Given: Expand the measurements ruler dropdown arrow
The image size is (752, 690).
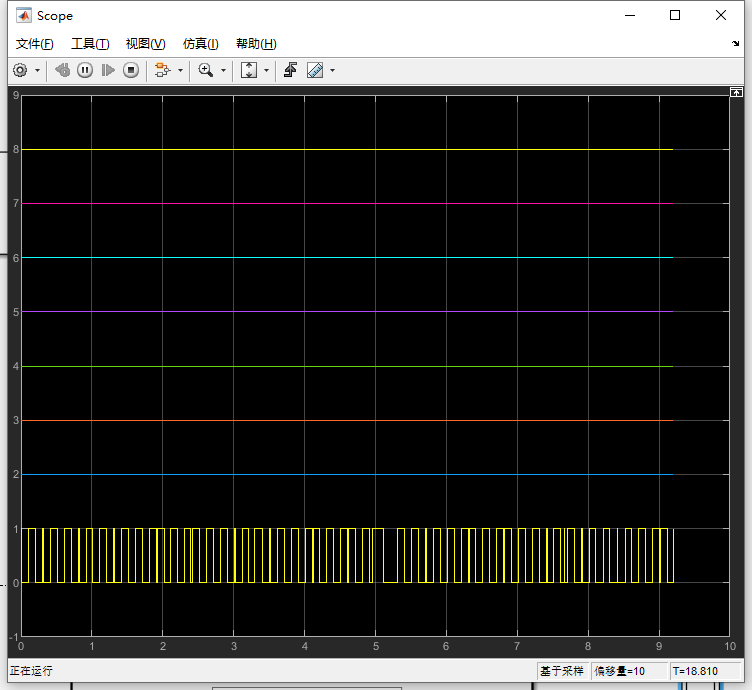Looking at the screenshot, I should (332, 71).
